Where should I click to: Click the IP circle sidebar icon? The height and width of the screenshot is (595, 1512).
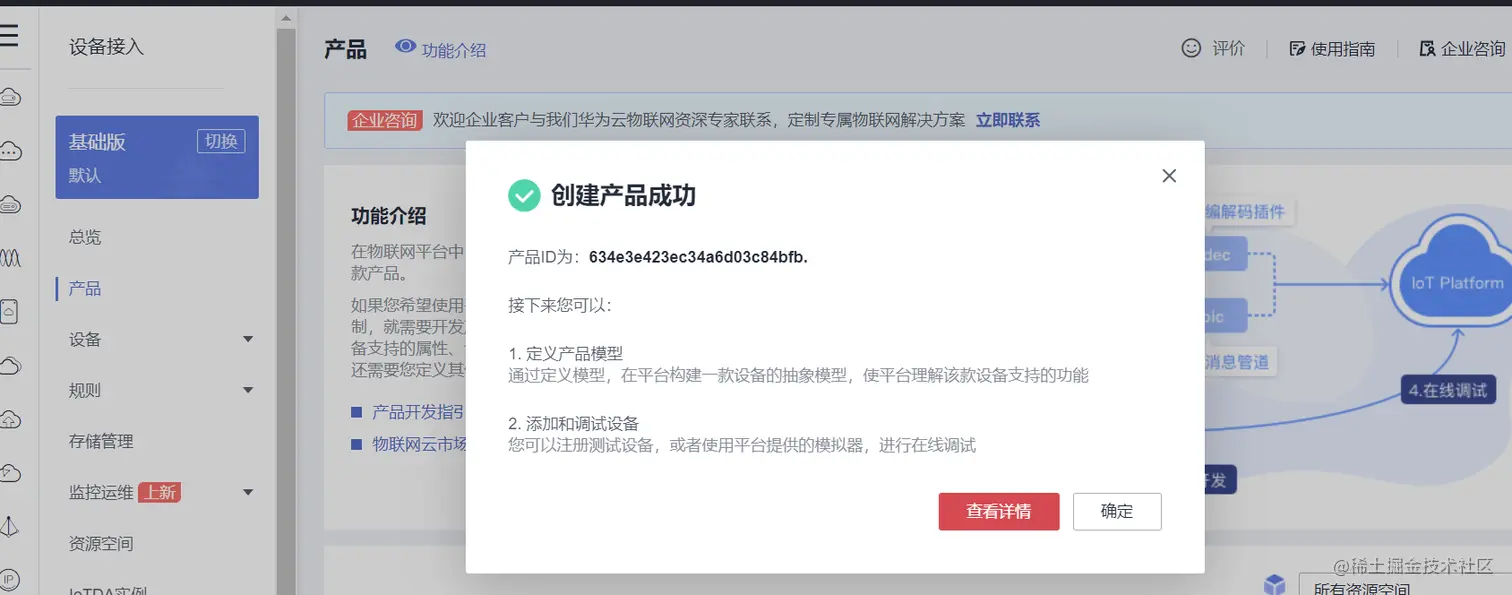(9, 579)
